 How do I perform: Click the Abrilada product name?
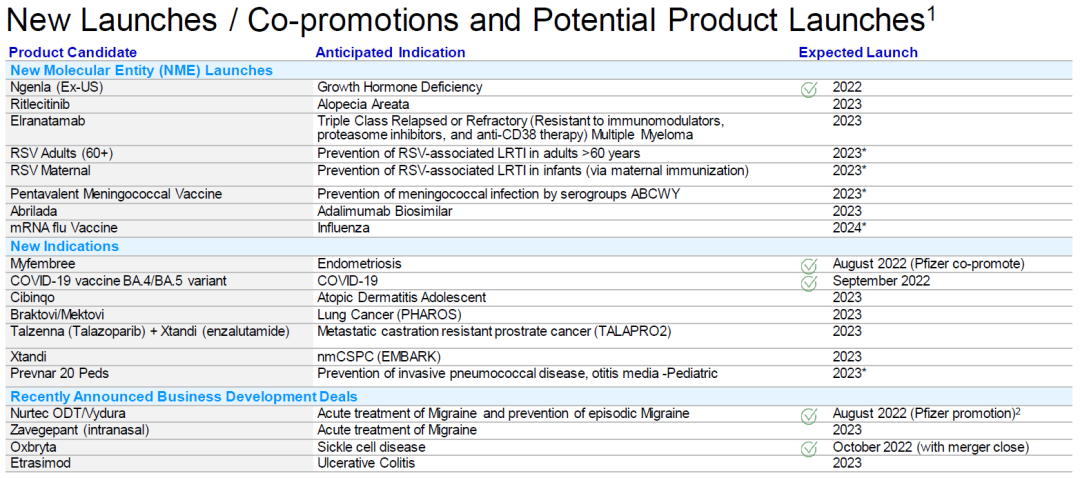click(35, 211)
